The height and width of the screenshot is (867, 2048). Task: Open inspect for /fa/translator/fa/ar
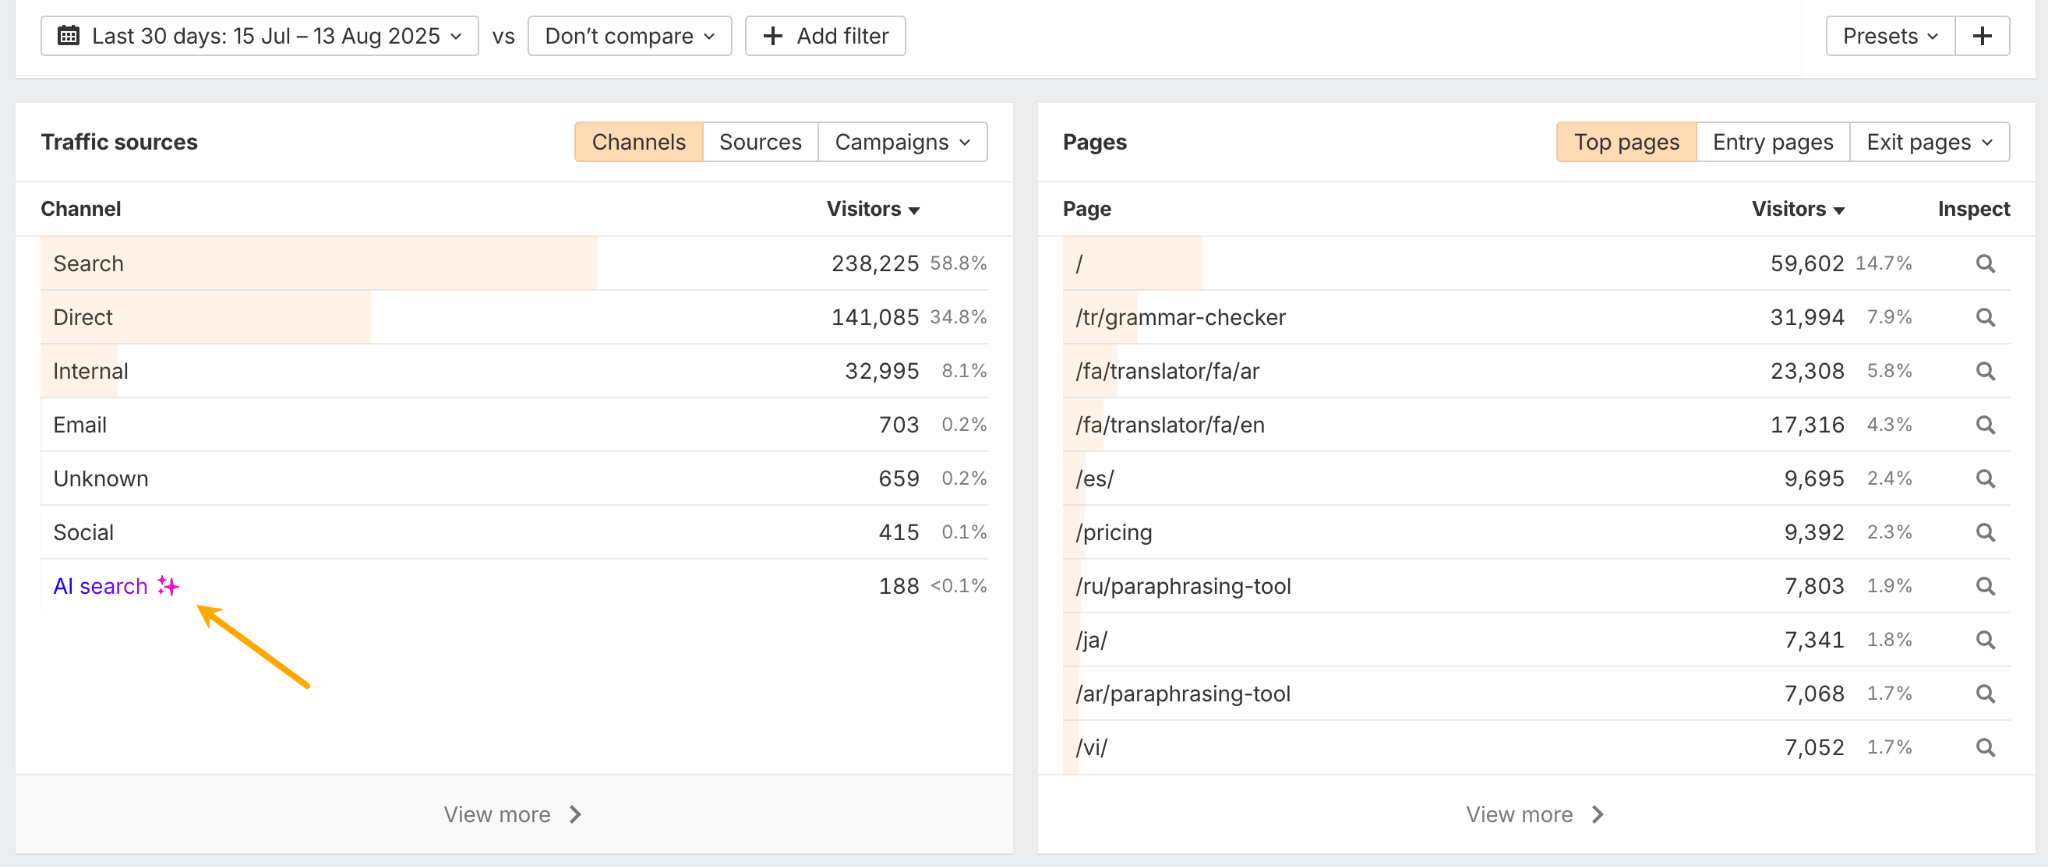point(1985,372)
